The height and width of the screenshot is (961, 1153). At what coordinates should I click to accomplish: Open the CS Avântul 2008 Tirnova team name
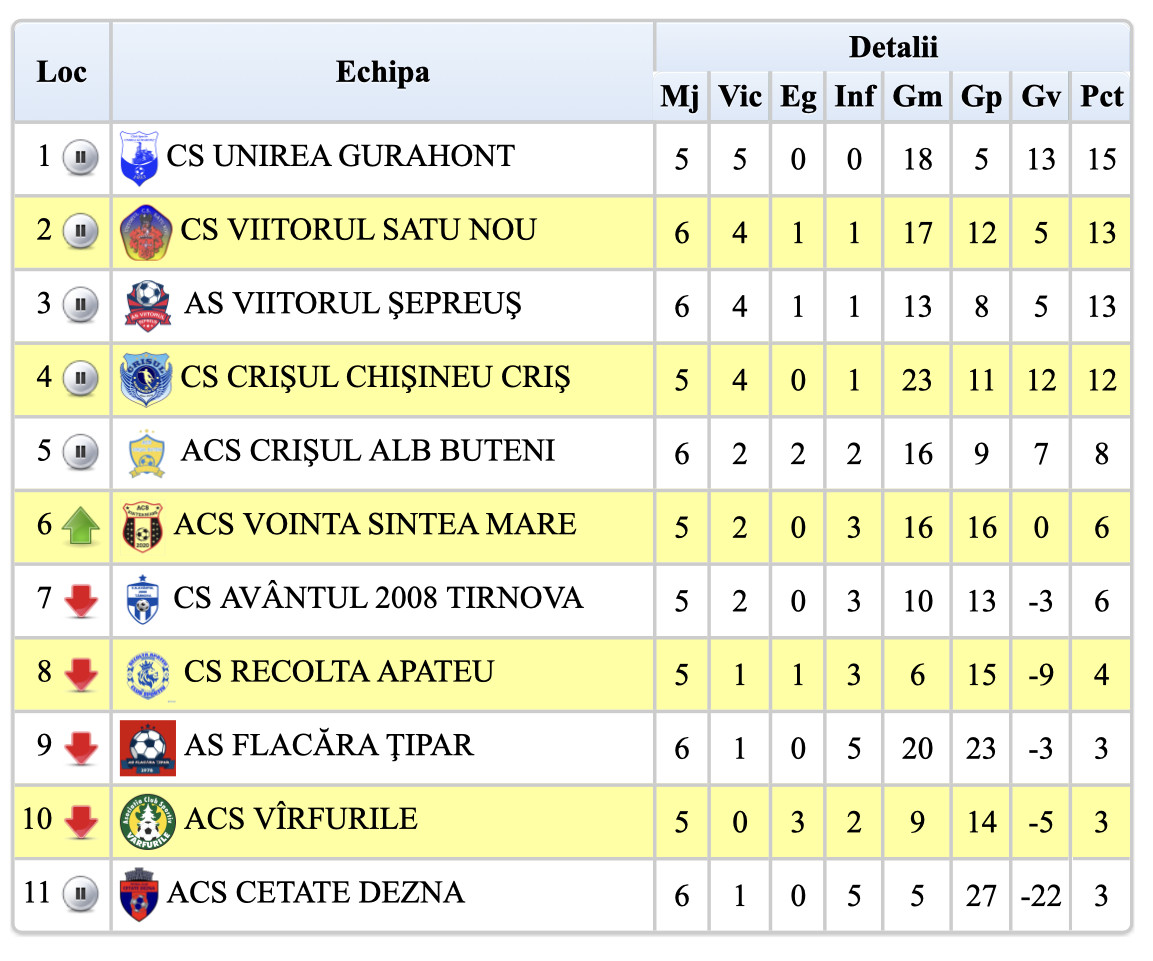378,598
